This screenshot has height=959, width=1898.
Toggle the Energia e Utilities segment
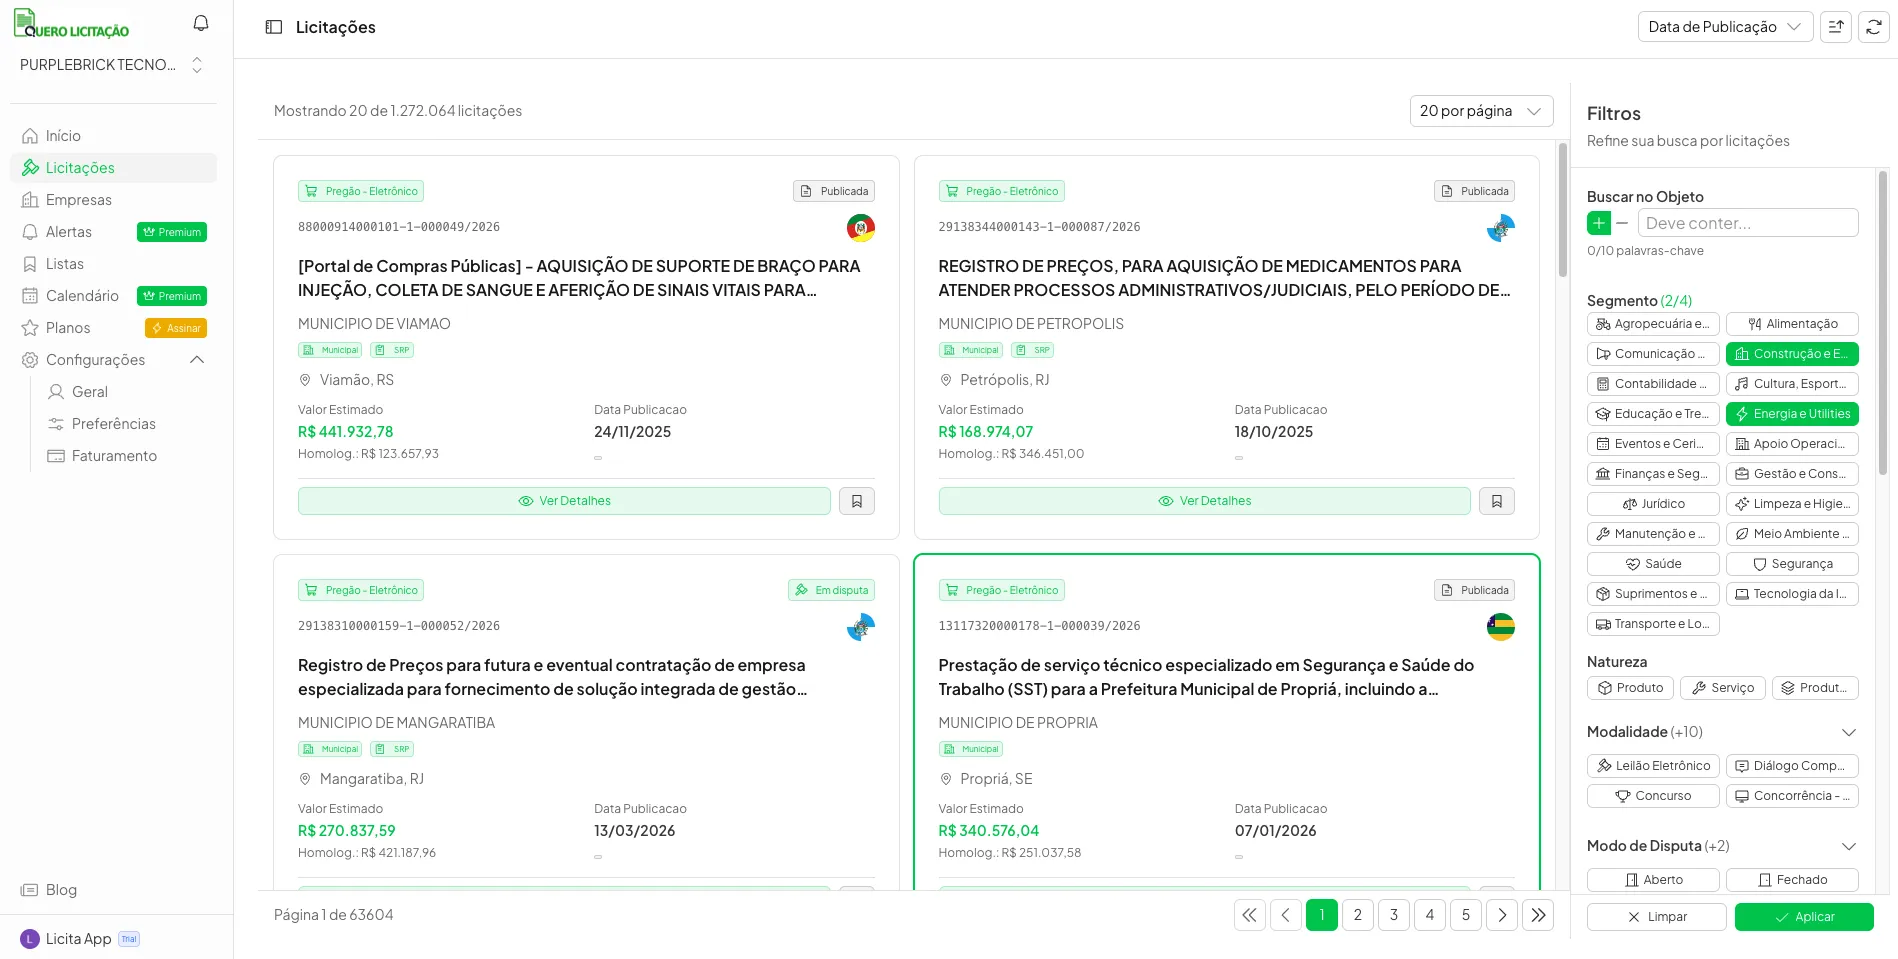[1791, 414]
